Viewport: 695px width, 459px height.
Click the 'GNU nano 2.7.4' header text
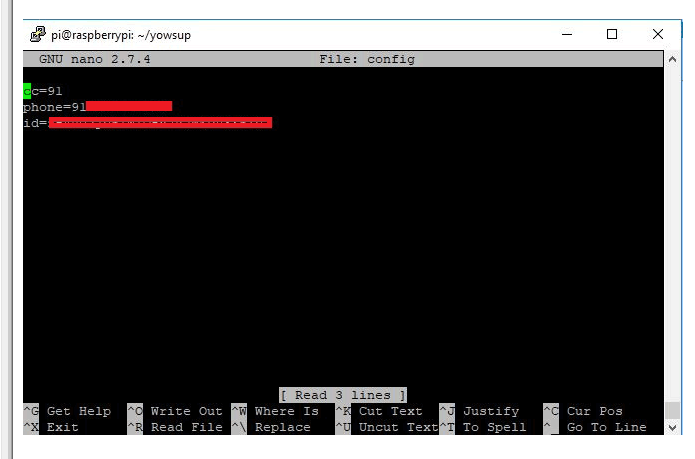pyautogui.click(x=95, y=59)
